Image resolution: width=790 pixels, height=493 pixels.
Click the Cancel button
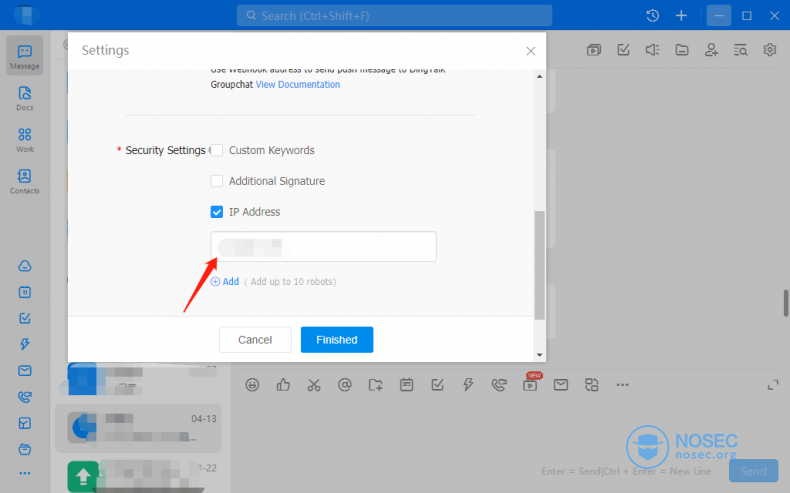tap(255, 339)
